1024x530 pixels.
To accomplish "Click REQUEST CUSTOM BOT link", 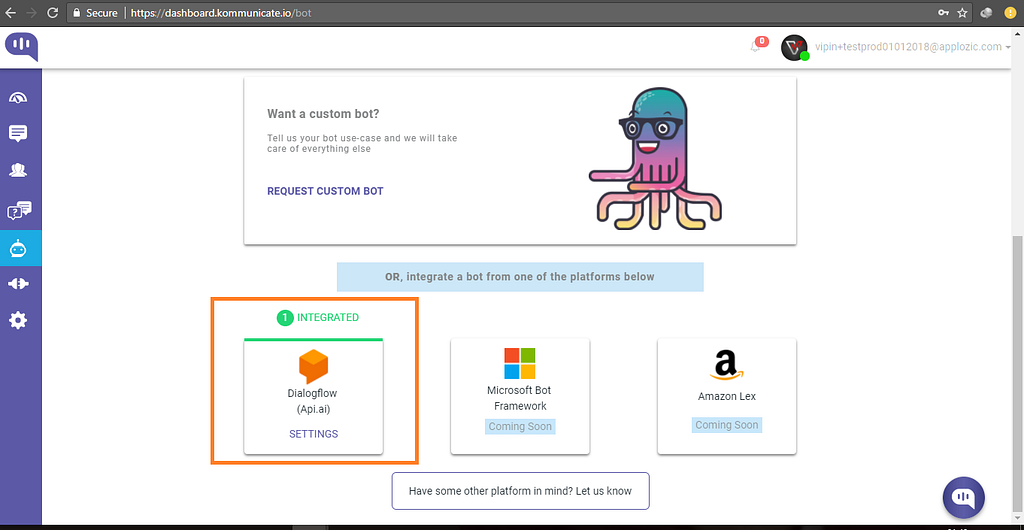I will click(325, 191).
